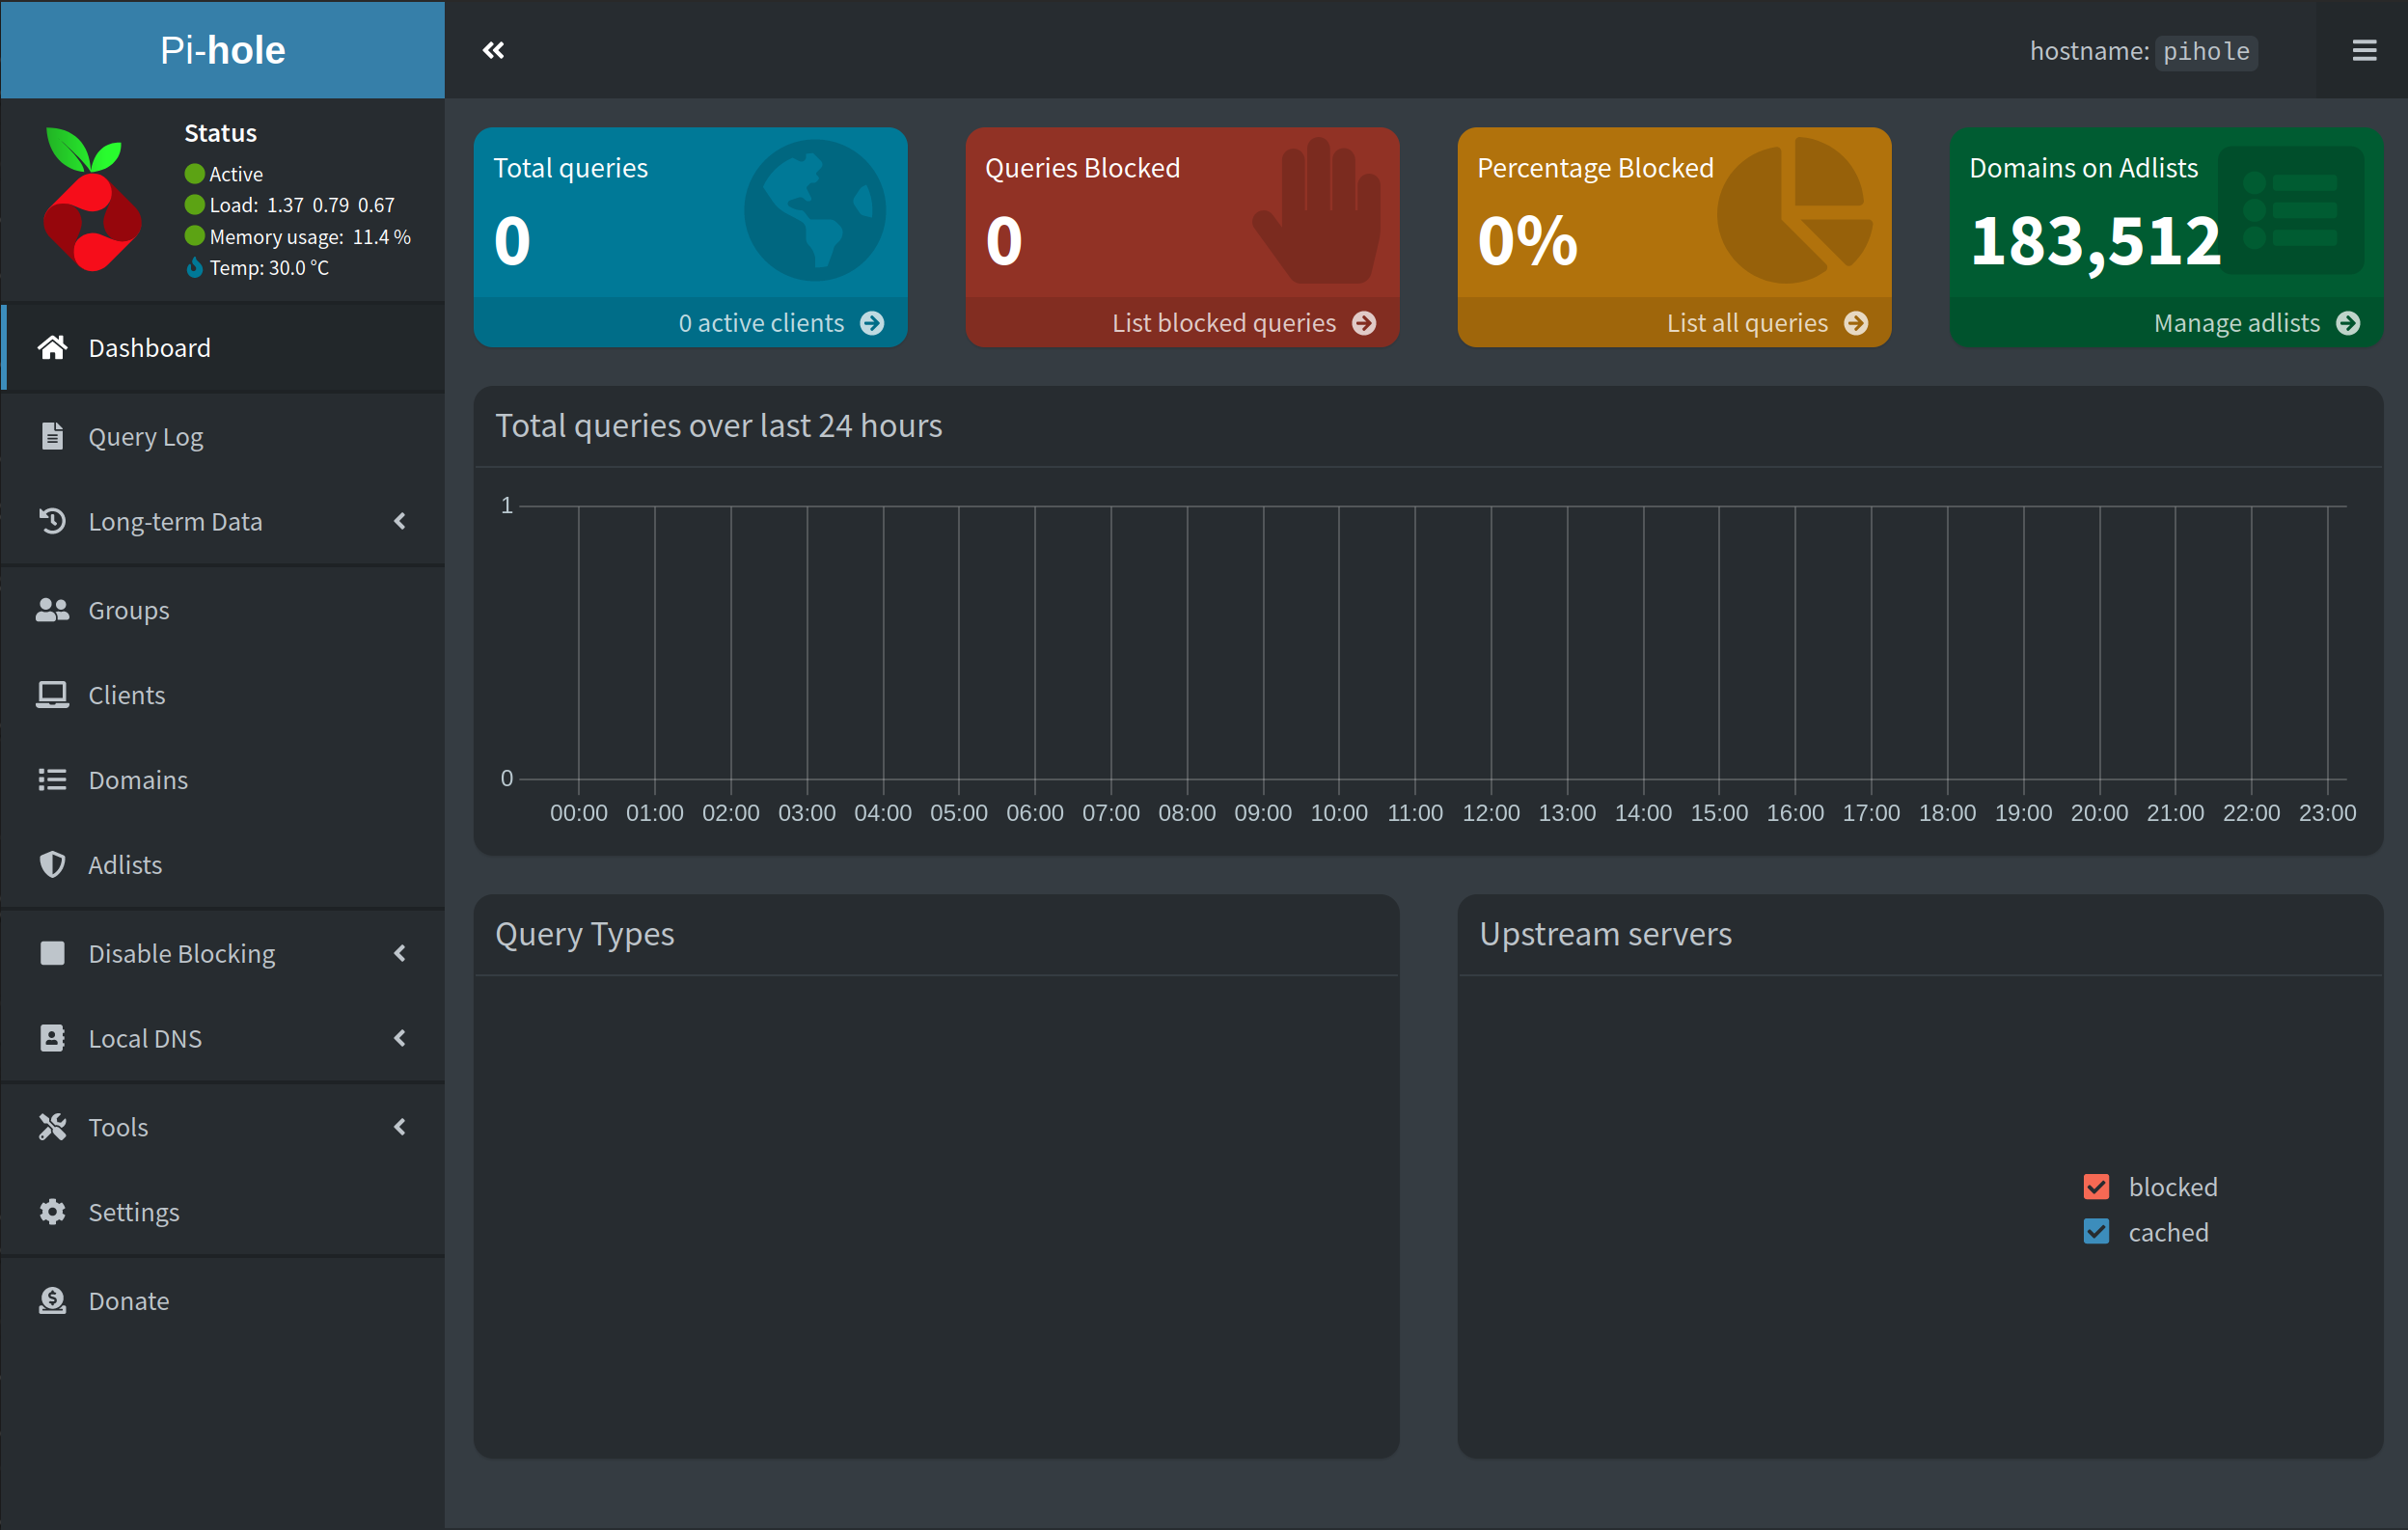The image size is (2408, 1530).
Task: Click the Active status text
Action: (236, 174)
